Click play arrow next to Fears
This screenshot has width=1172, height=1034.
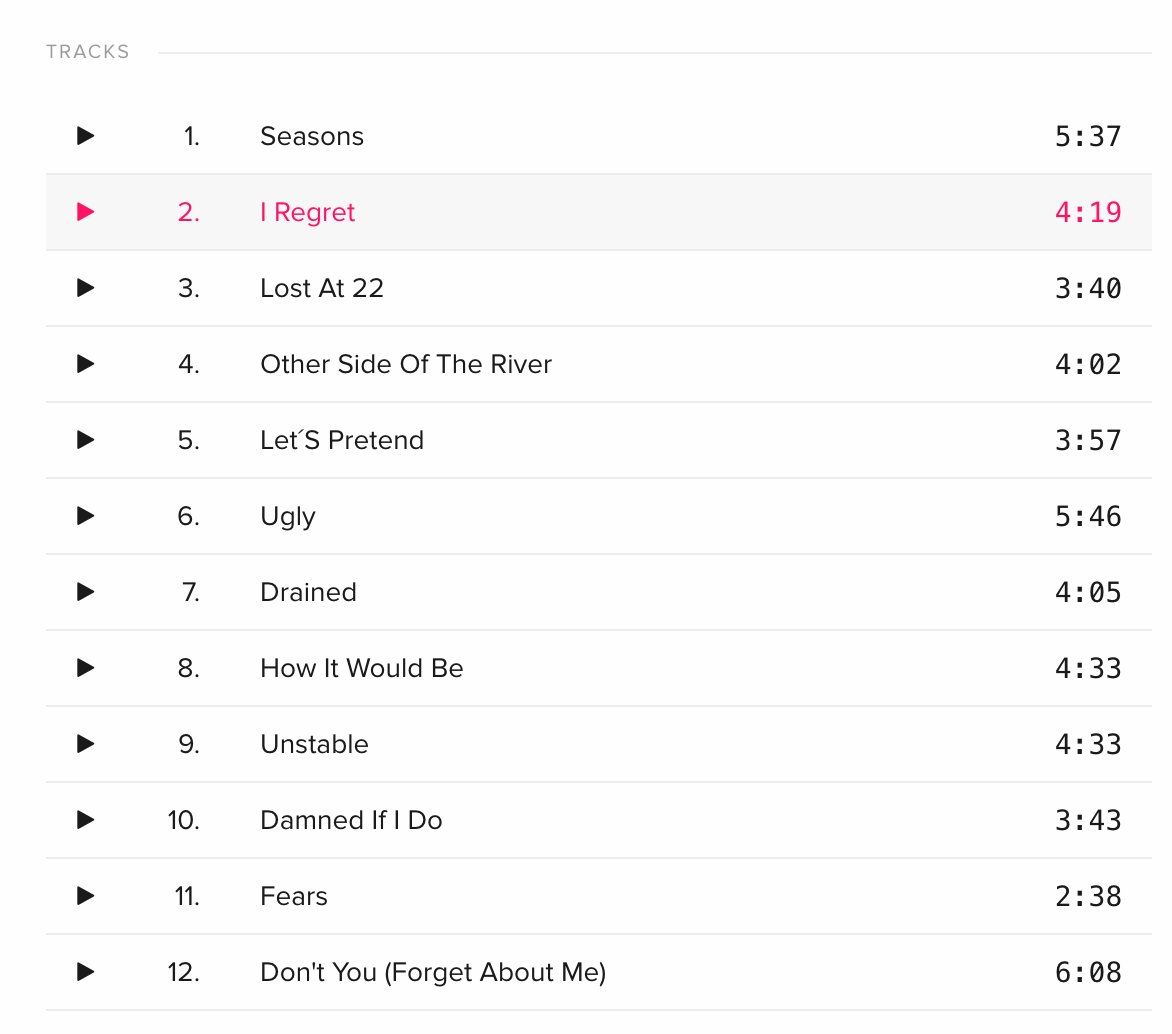[x=86, y=896]
